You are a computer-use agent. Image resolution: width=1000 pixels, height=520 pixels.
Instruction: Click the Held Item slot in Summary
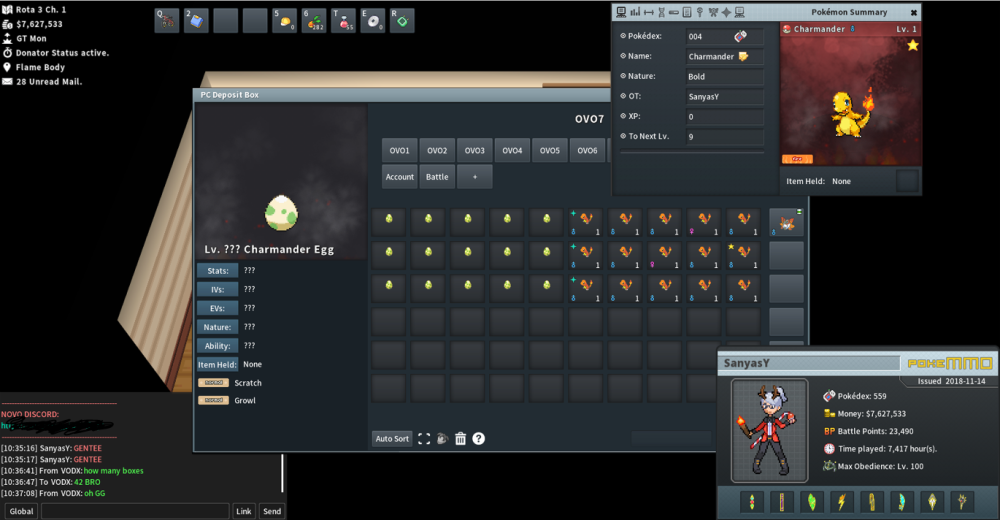click(907, 181)
